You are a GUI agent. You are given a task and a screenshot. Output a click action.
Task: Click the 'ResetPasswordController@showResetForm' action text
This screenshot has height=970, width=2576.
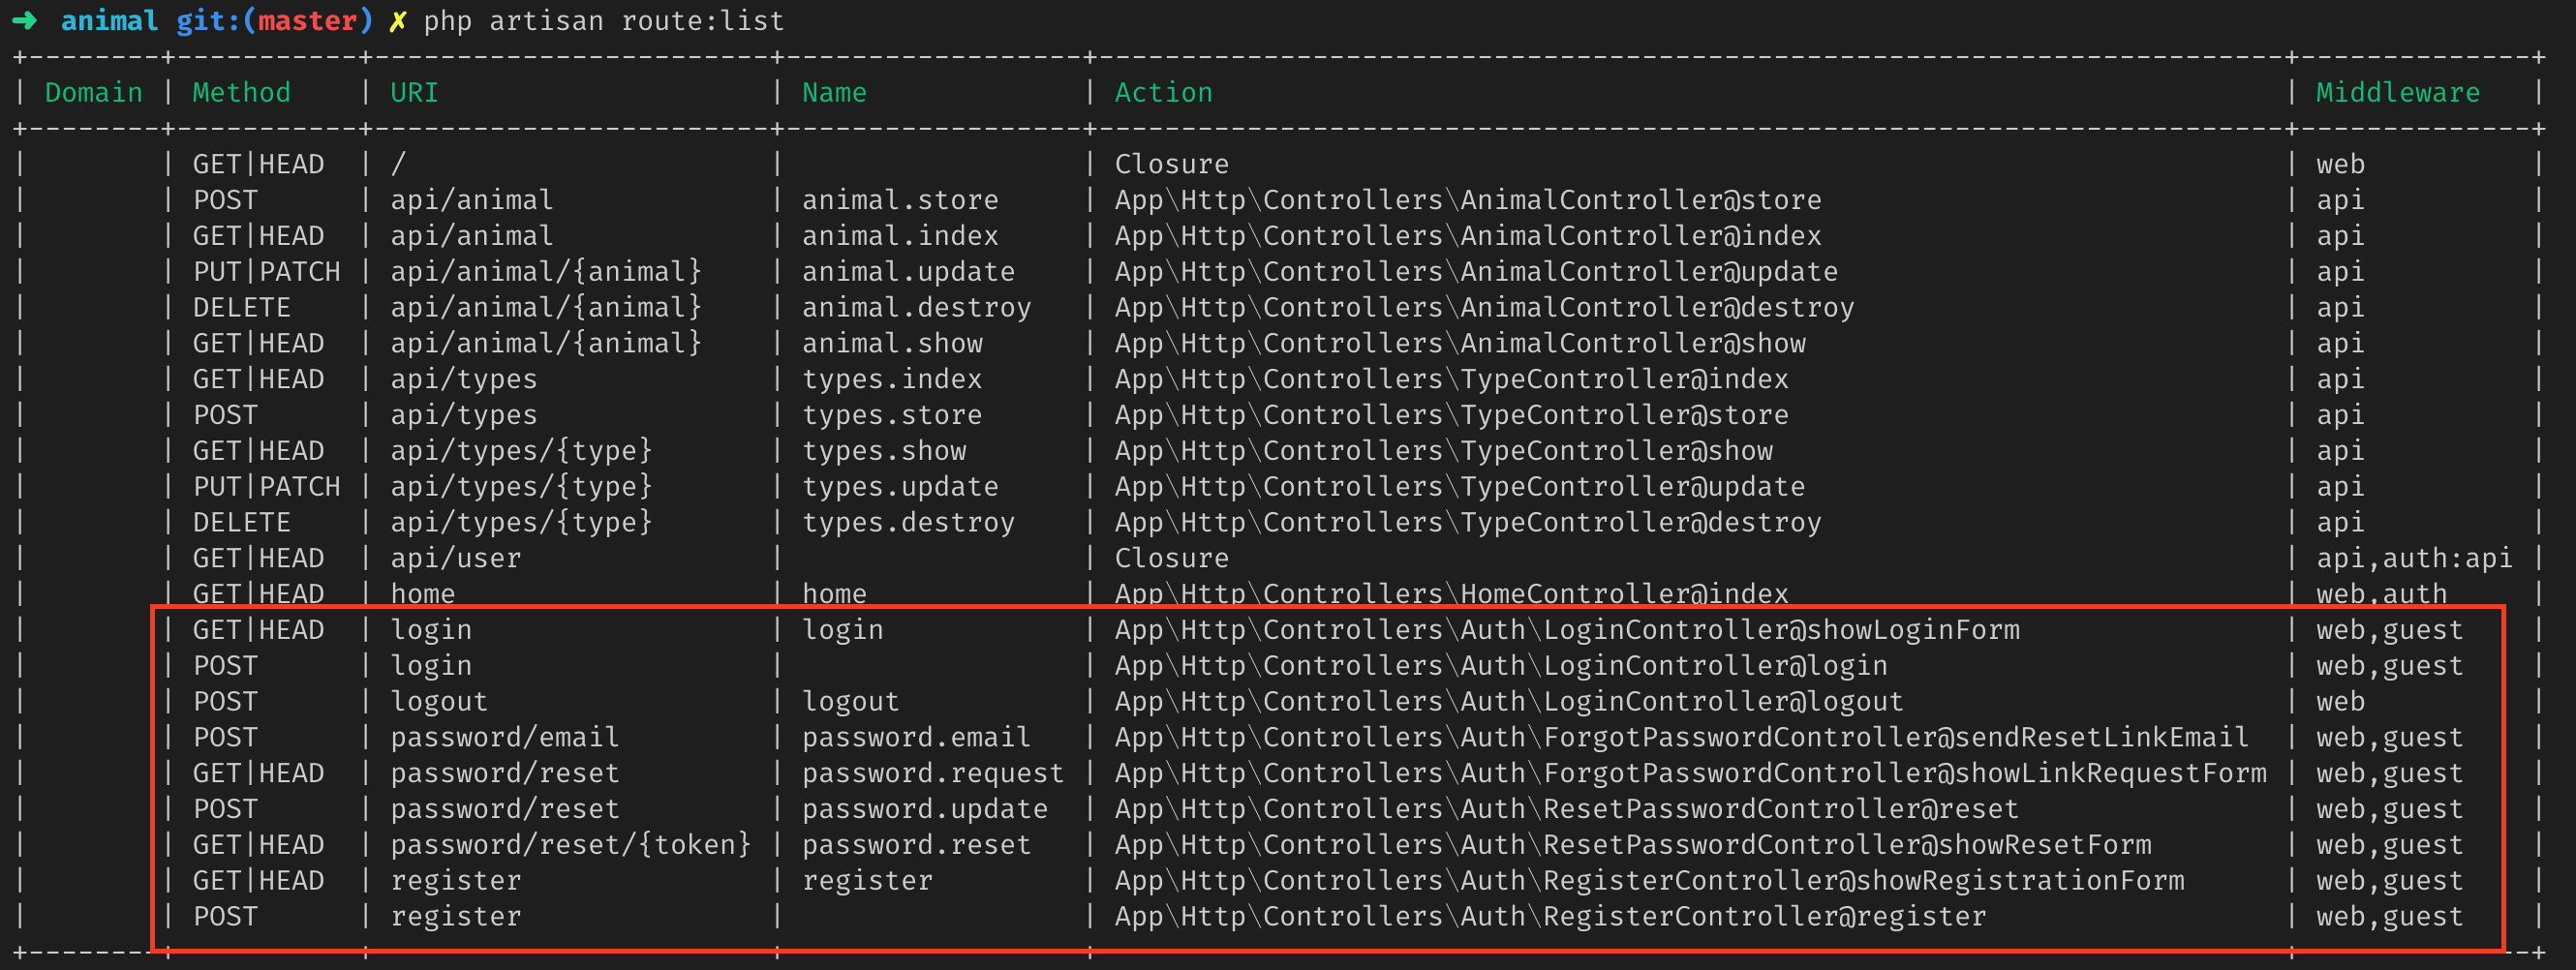click(x=1847, y=846)
